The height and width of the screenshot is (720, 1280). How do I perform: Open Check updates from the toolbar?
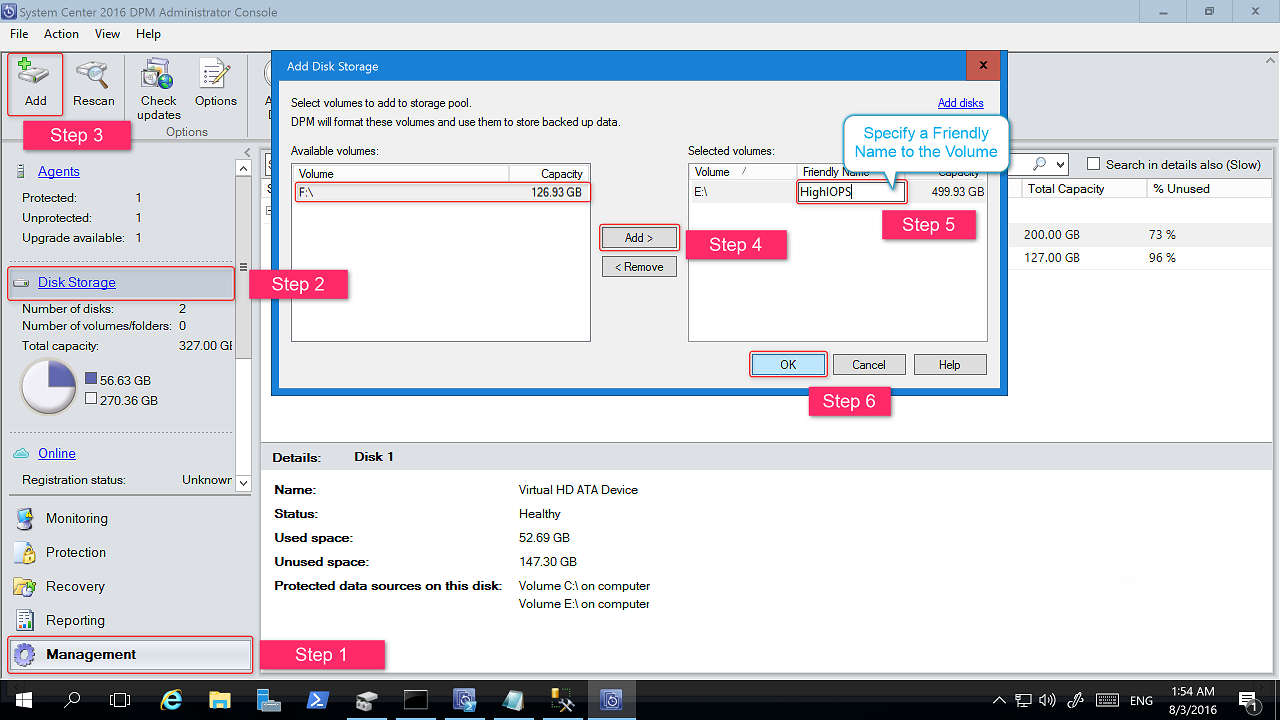[x=157, y=83]
